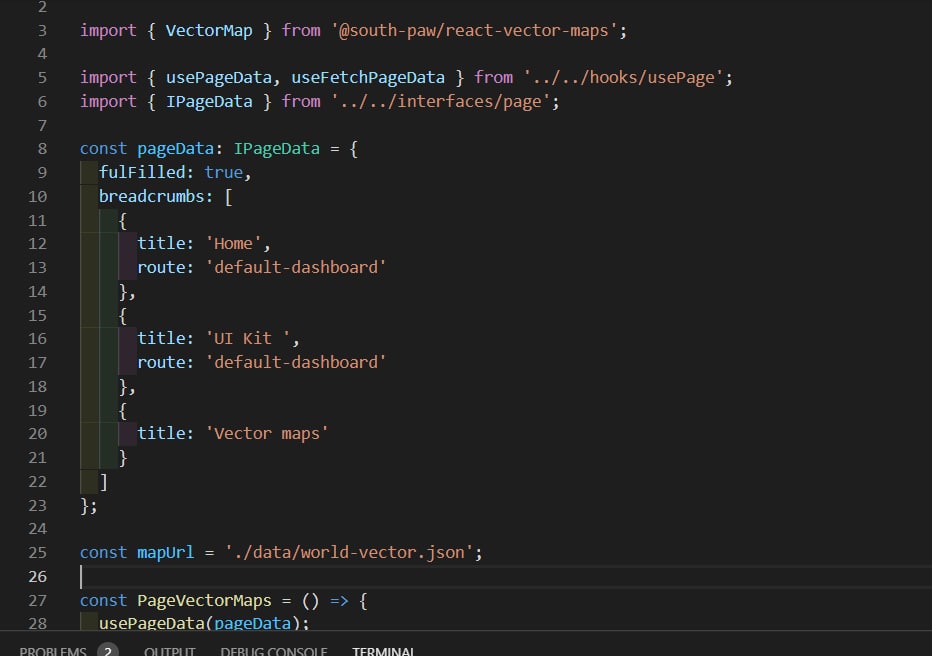932x656 pixels.
Task: Select the TERMINAL tab
Action: pyautogui.click(x=383, y=651)
